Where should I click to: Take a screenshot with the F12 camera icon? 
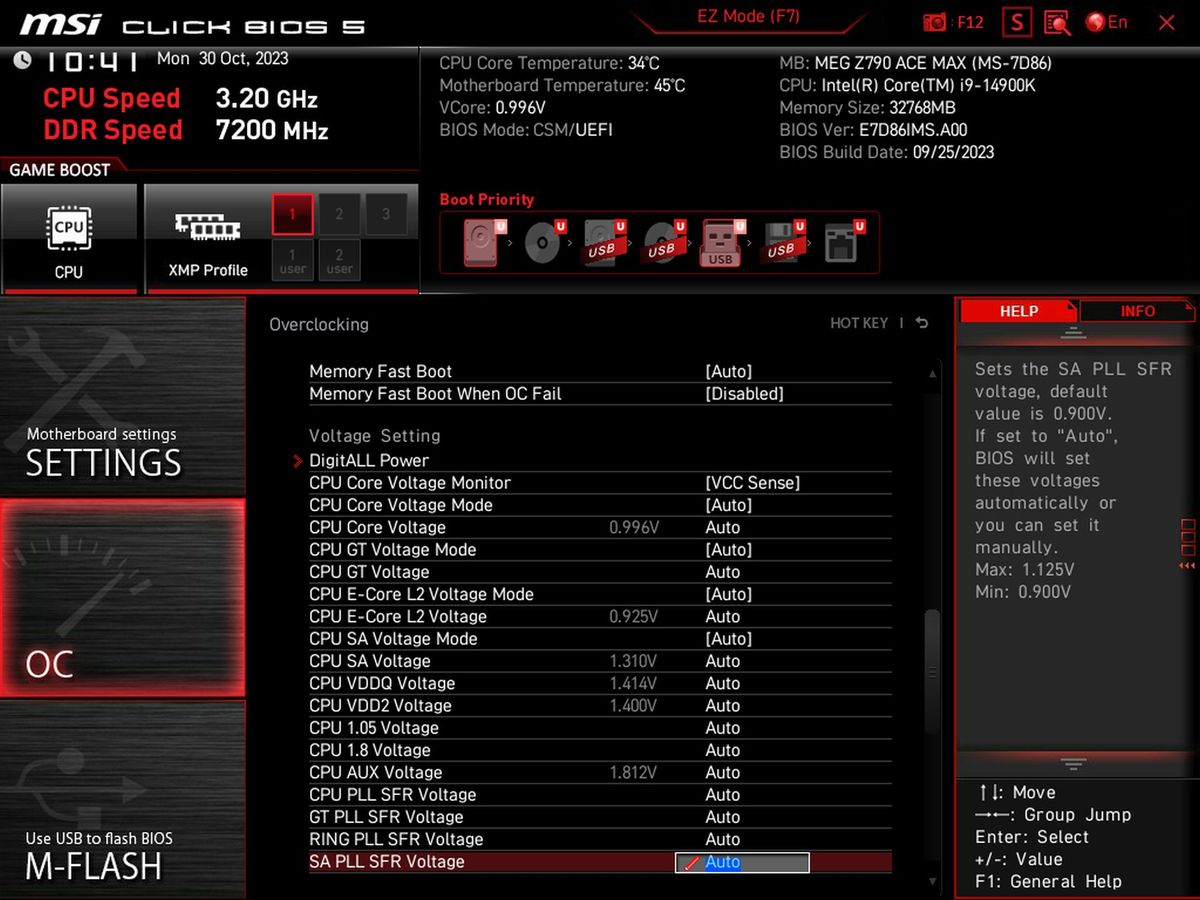[935, 22]
